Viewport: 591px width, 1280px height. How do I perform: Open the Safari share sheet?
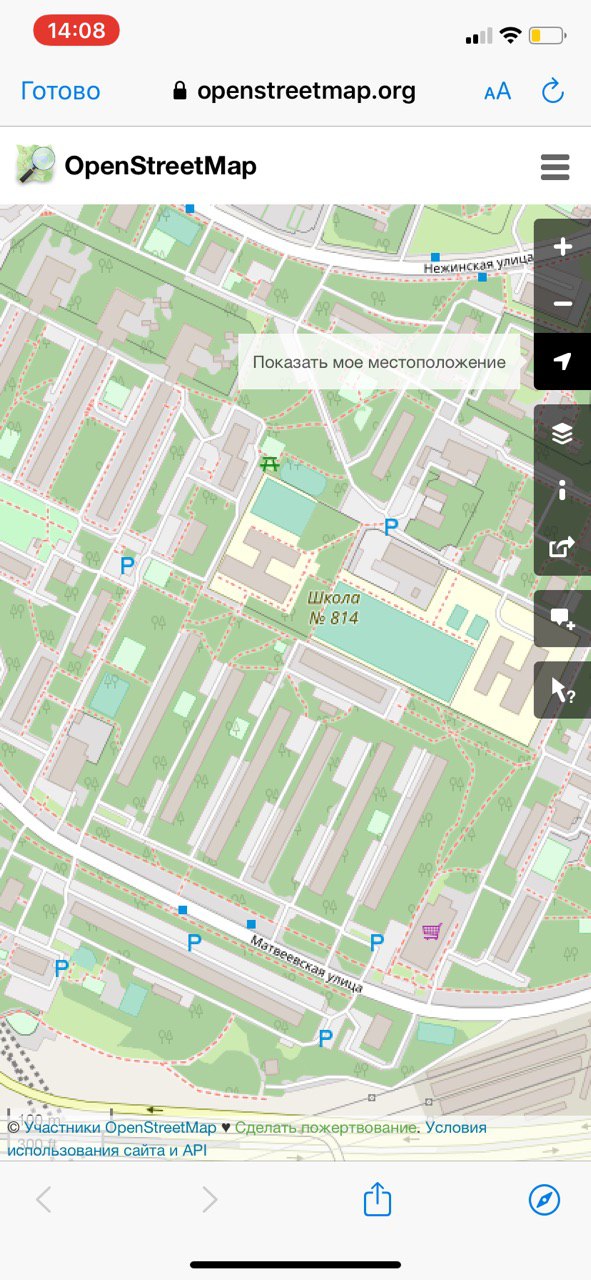[x=376, y=1199]
